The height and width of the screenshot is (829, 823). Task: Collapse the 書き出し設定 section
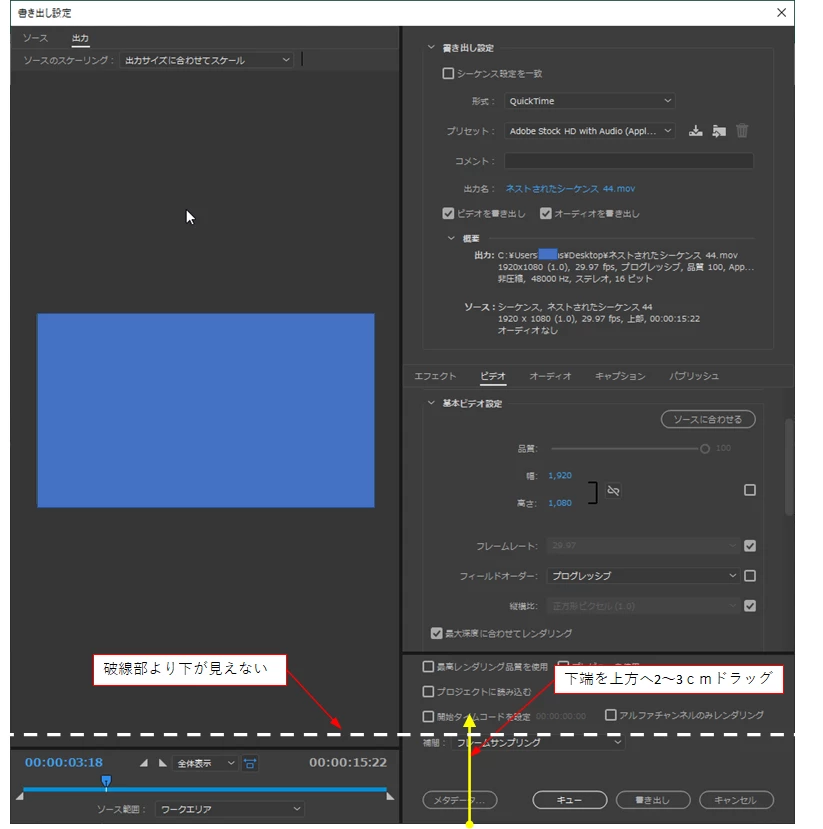click(431, 48)
